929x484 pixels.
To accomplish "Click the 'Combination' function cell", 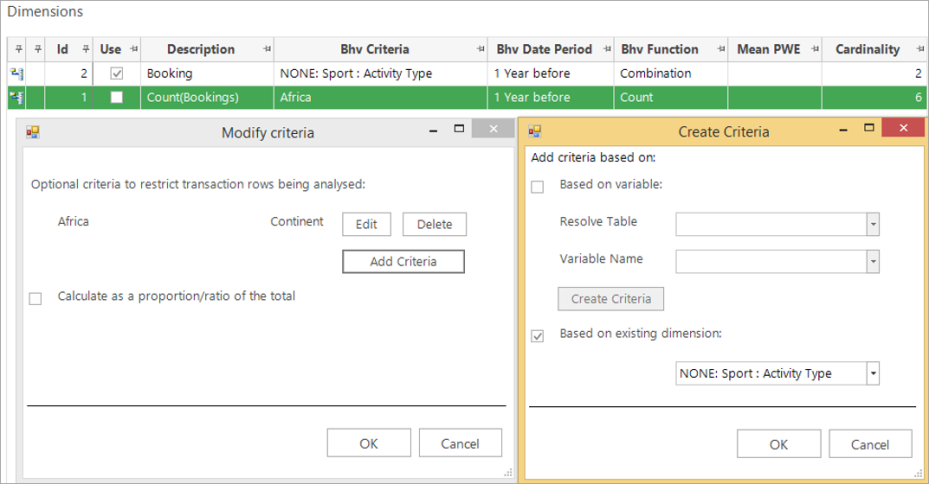I will click(670, 73).
